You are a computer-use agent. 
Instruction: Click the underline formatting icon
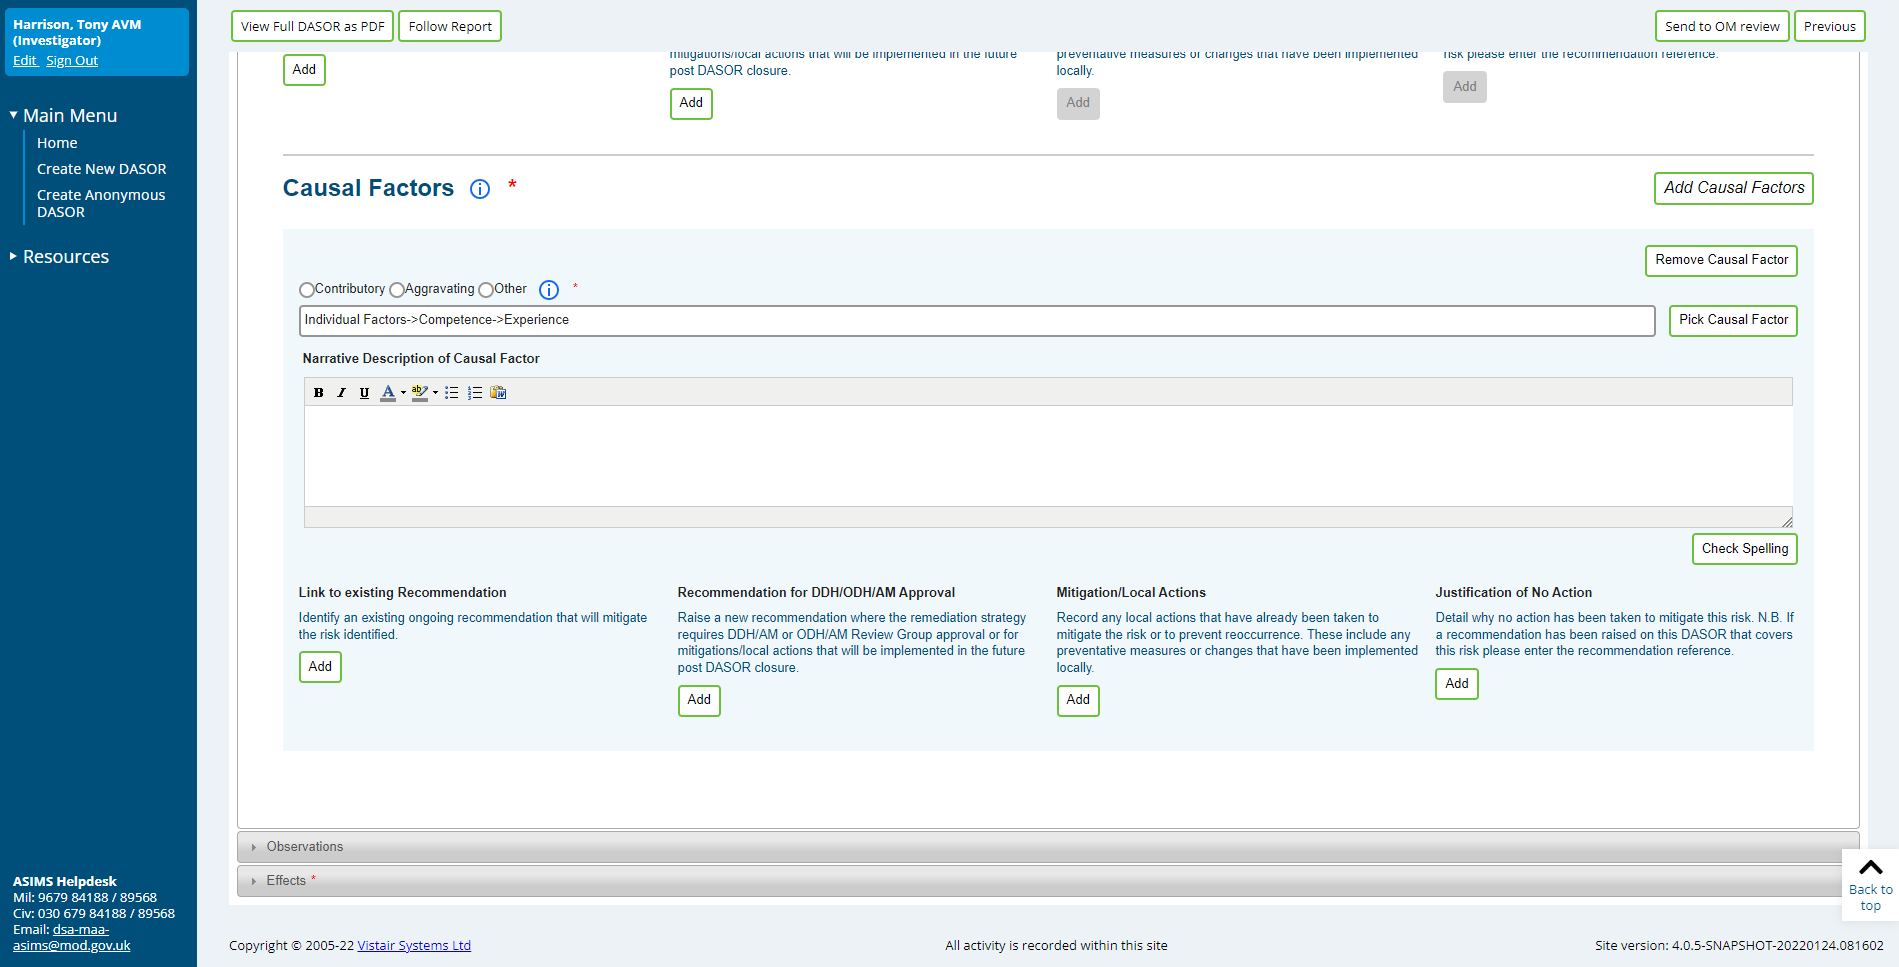364,393
